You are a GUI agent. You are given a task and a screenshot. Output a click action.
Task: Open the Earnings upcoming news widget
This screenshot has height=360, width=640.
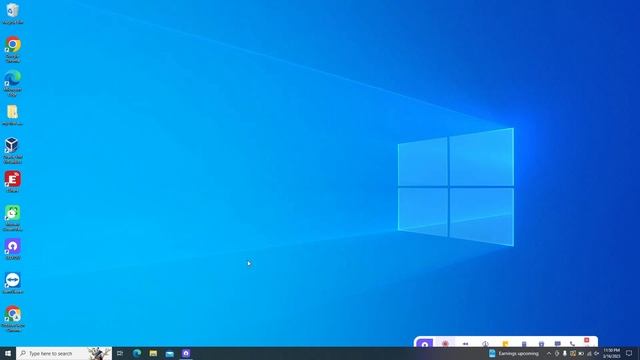click(x=514, y=353)
